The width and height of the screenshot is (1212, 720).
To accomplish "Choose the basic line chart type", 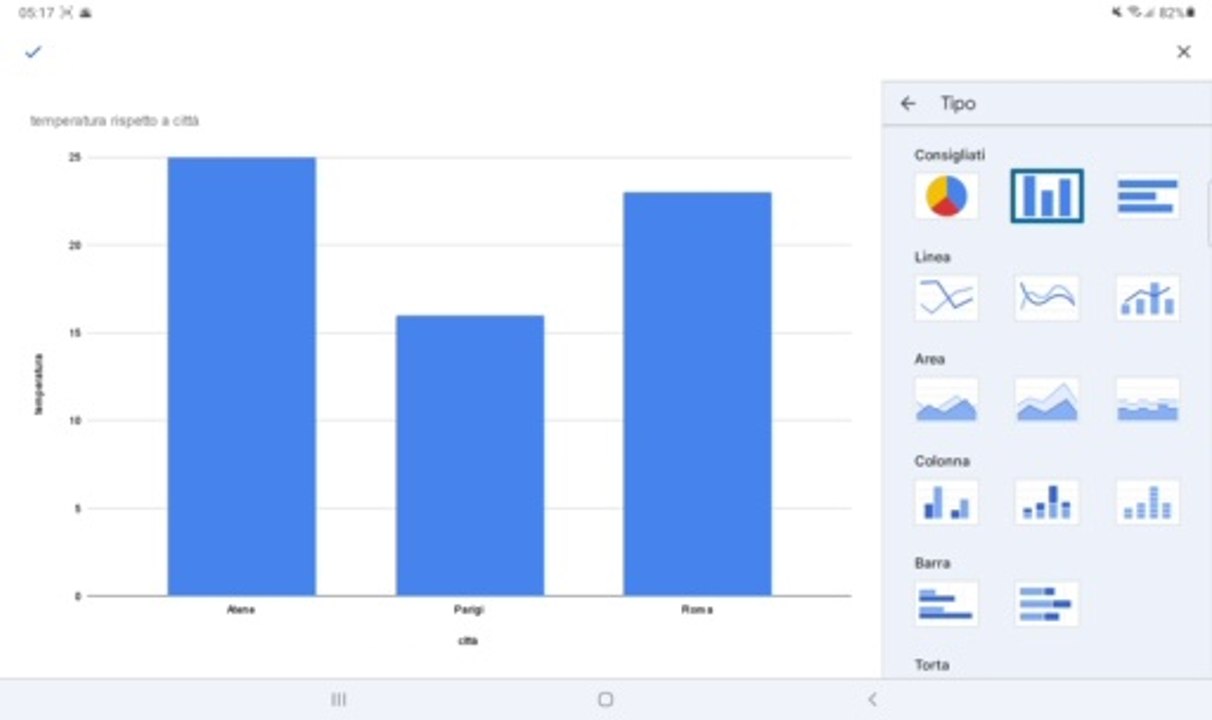I will point(946,298).
